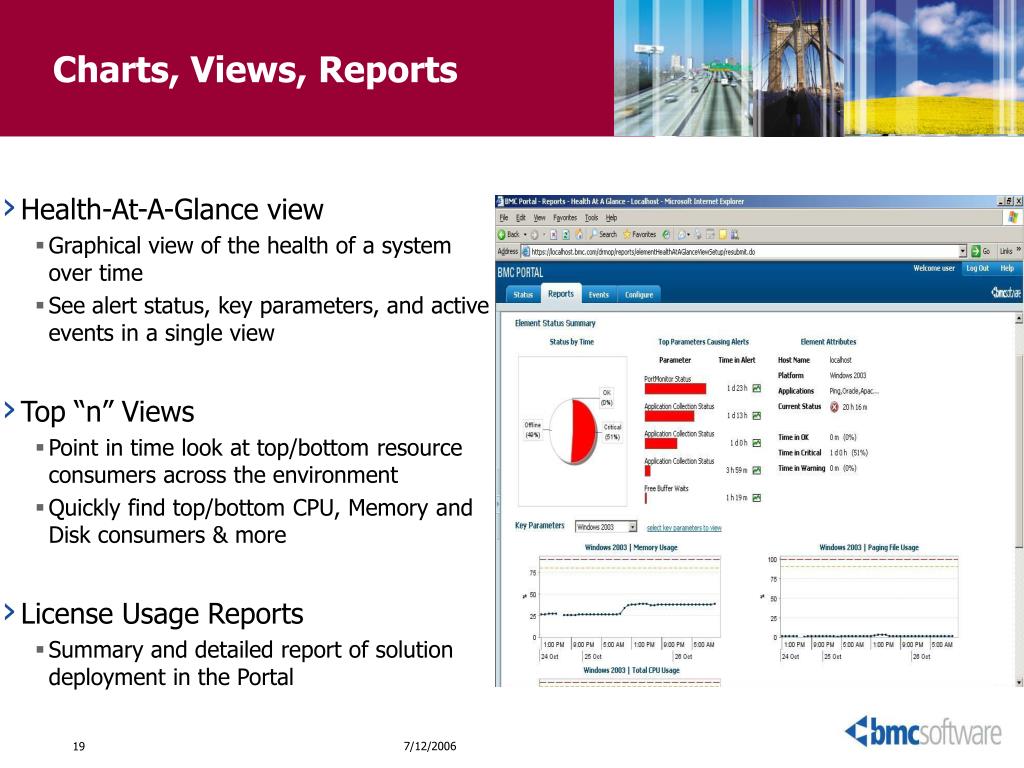The width and height of the screenshot is (1024, 768).
Task: Open chart icon beside 3 h 59 m
Action: click(756, 471)
